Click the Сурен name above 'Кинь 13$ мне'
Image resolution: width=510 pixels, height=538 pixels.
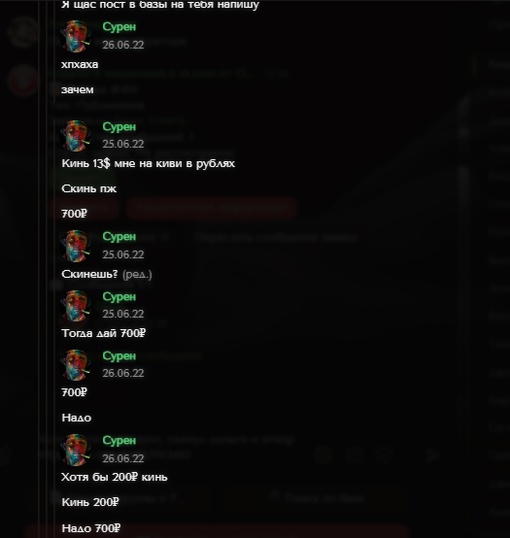[x=119, y=127]
